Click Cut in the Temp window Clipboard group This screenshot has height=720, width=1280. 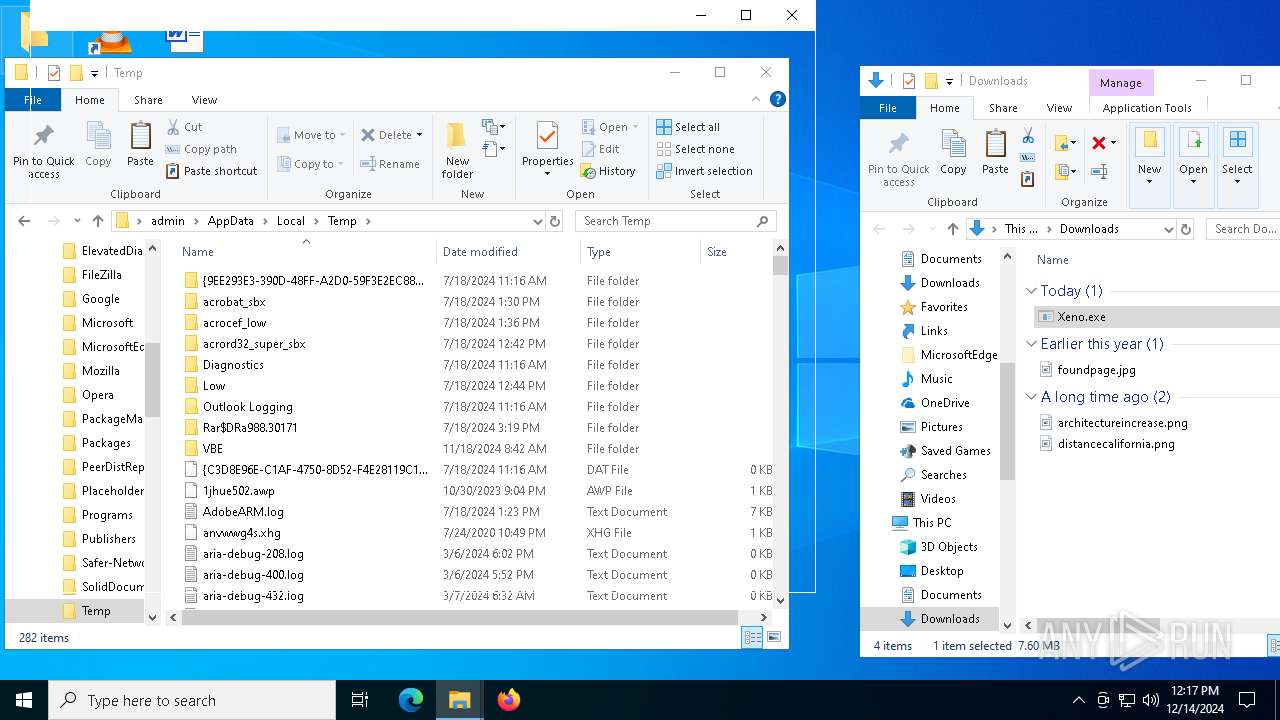click(184, 127)
